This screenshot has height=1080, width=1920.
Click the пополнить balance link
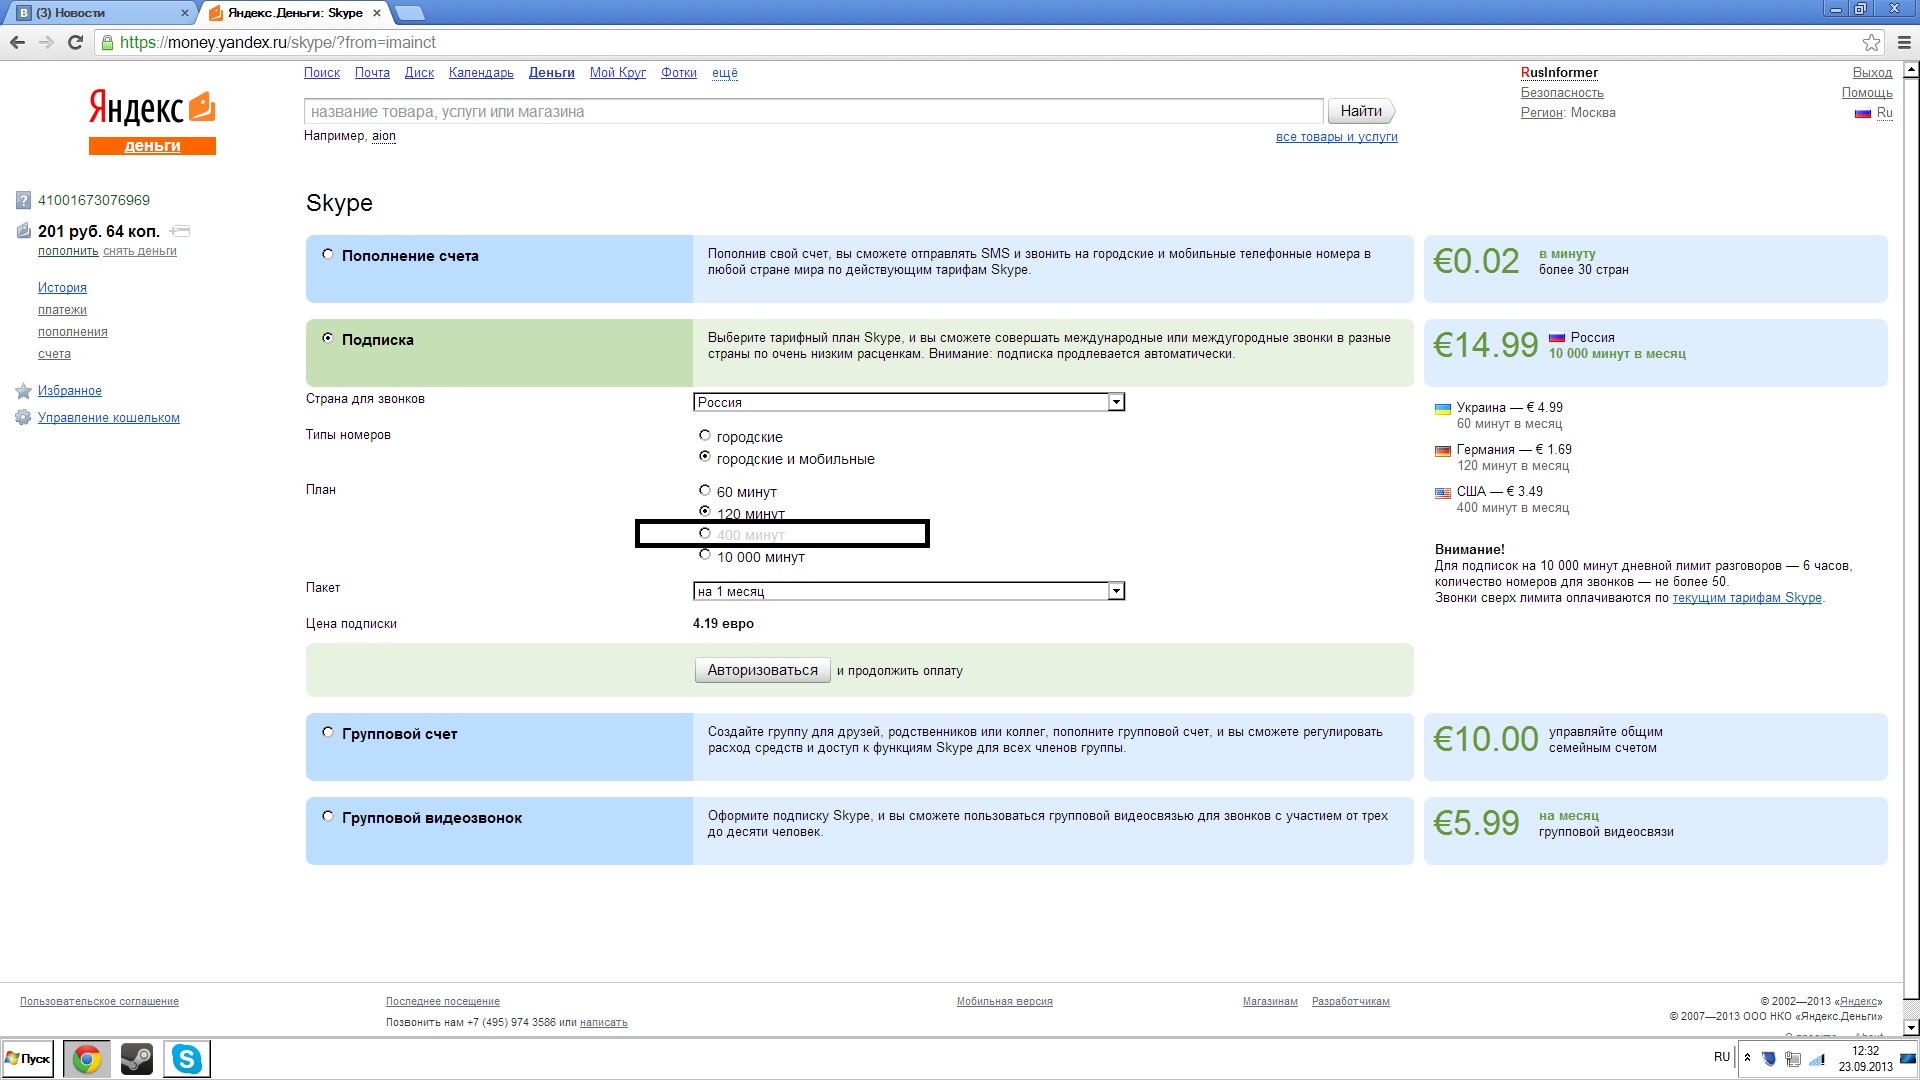68,251
